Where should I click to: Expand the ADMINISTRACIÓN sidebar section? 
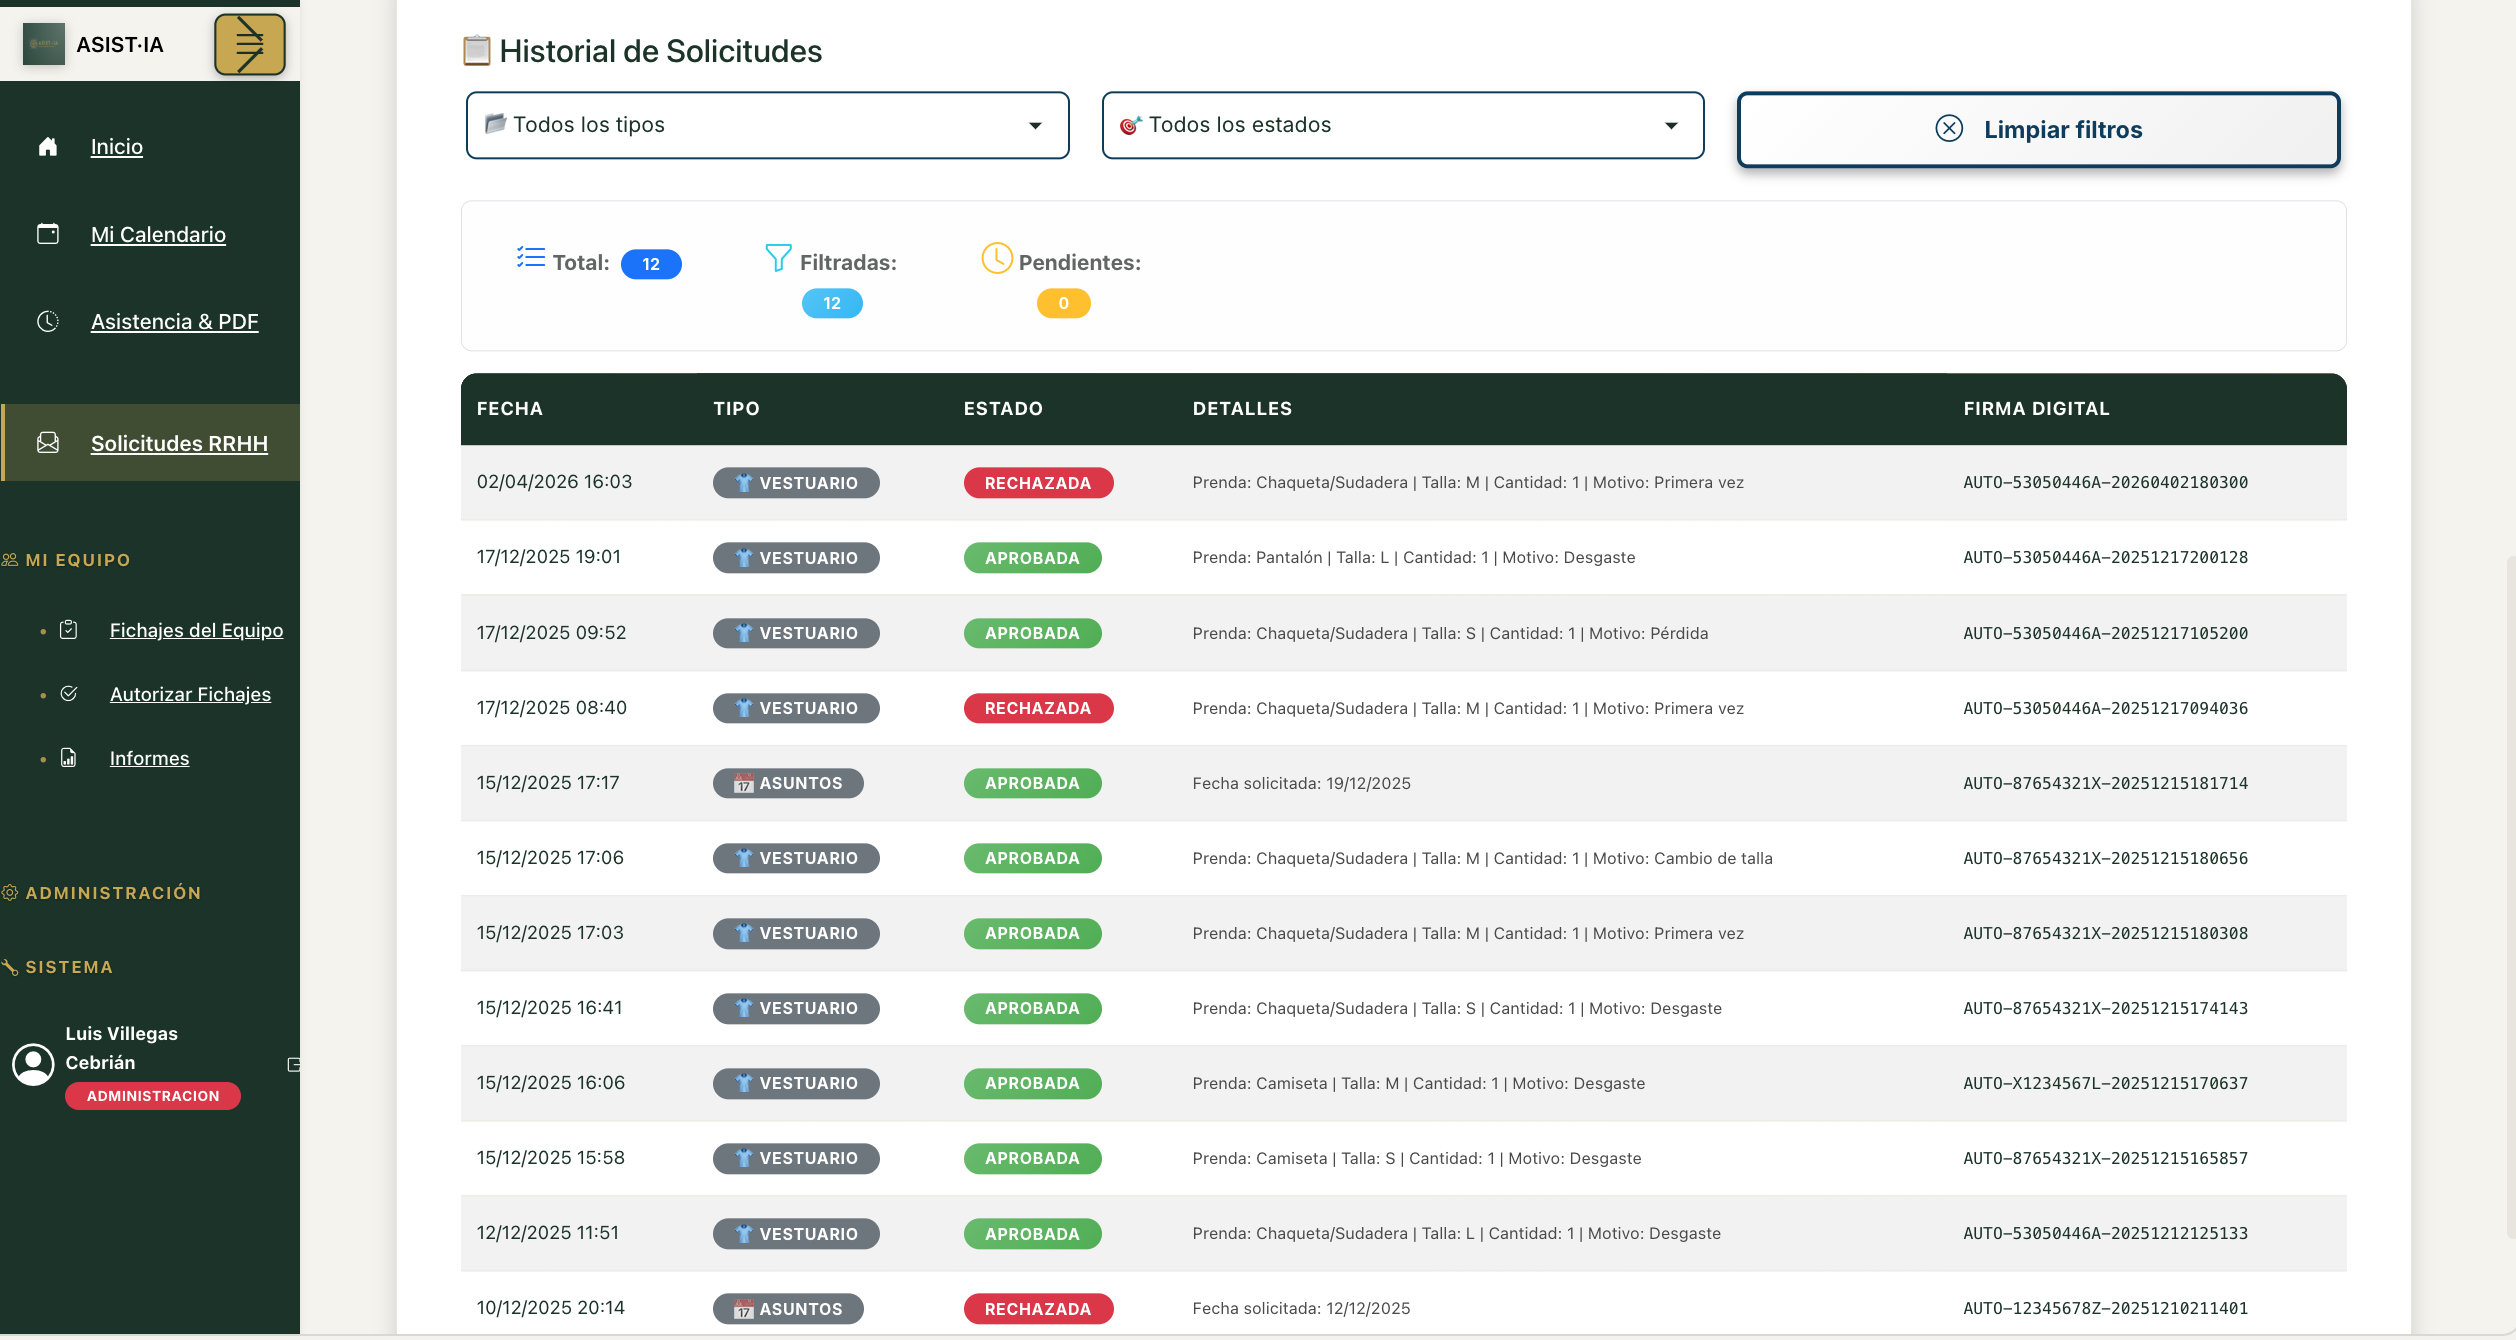tap(112, 893)
